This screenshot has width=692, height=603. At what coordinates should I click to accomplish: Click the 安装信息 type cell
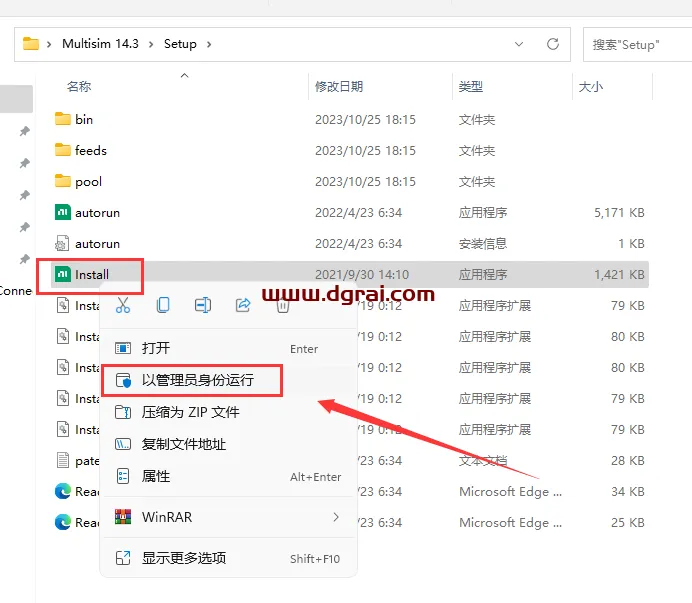pyautogui.click(x=483, y=244)
